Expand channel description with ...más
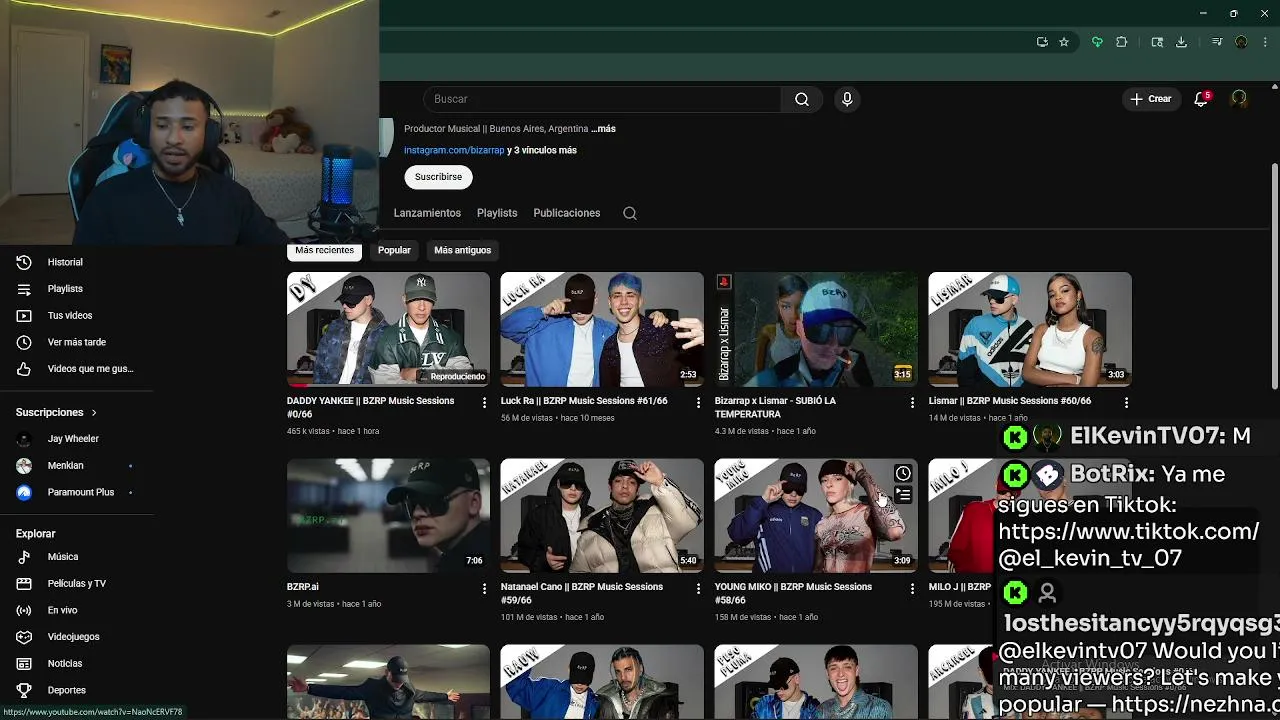This screenshot has width=1280, height=720. tap(603, 129)
